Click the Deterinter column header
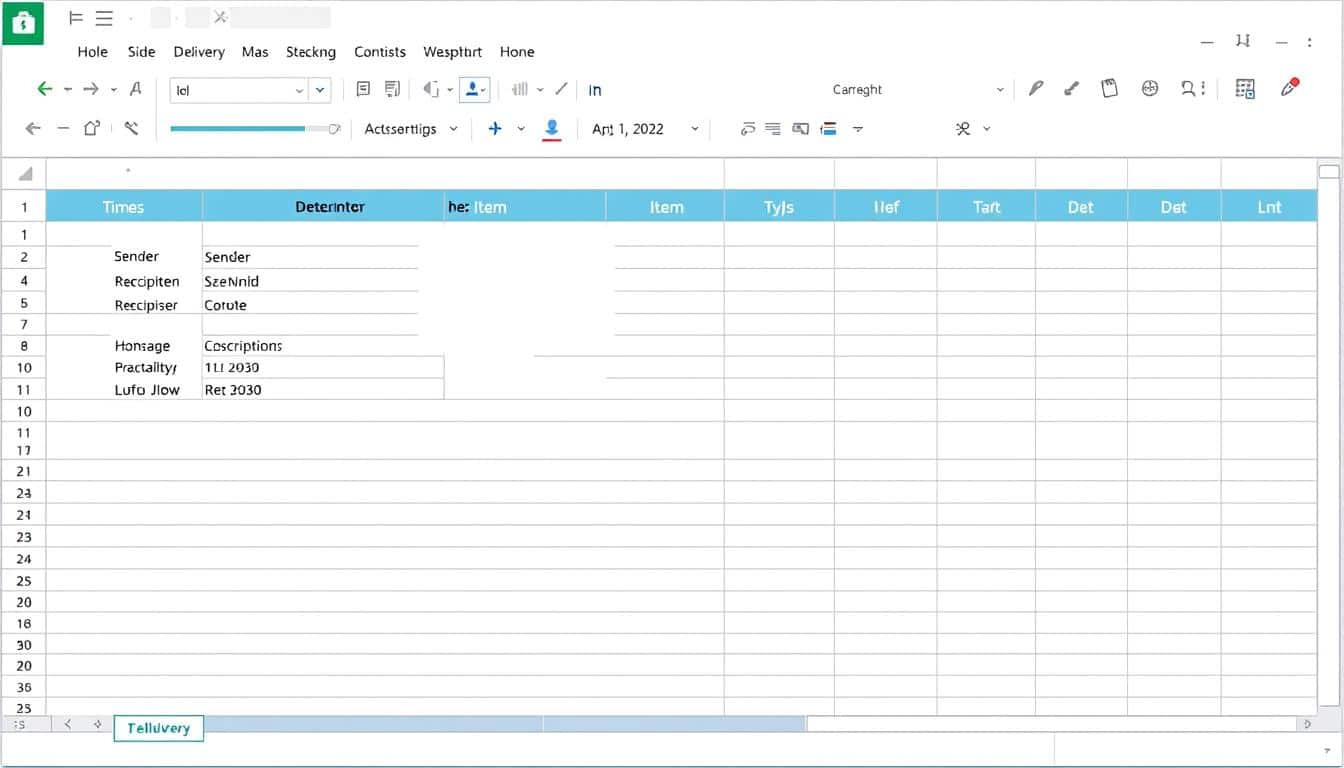Viewport: 1344px width, 768px height. click(324, 207)
